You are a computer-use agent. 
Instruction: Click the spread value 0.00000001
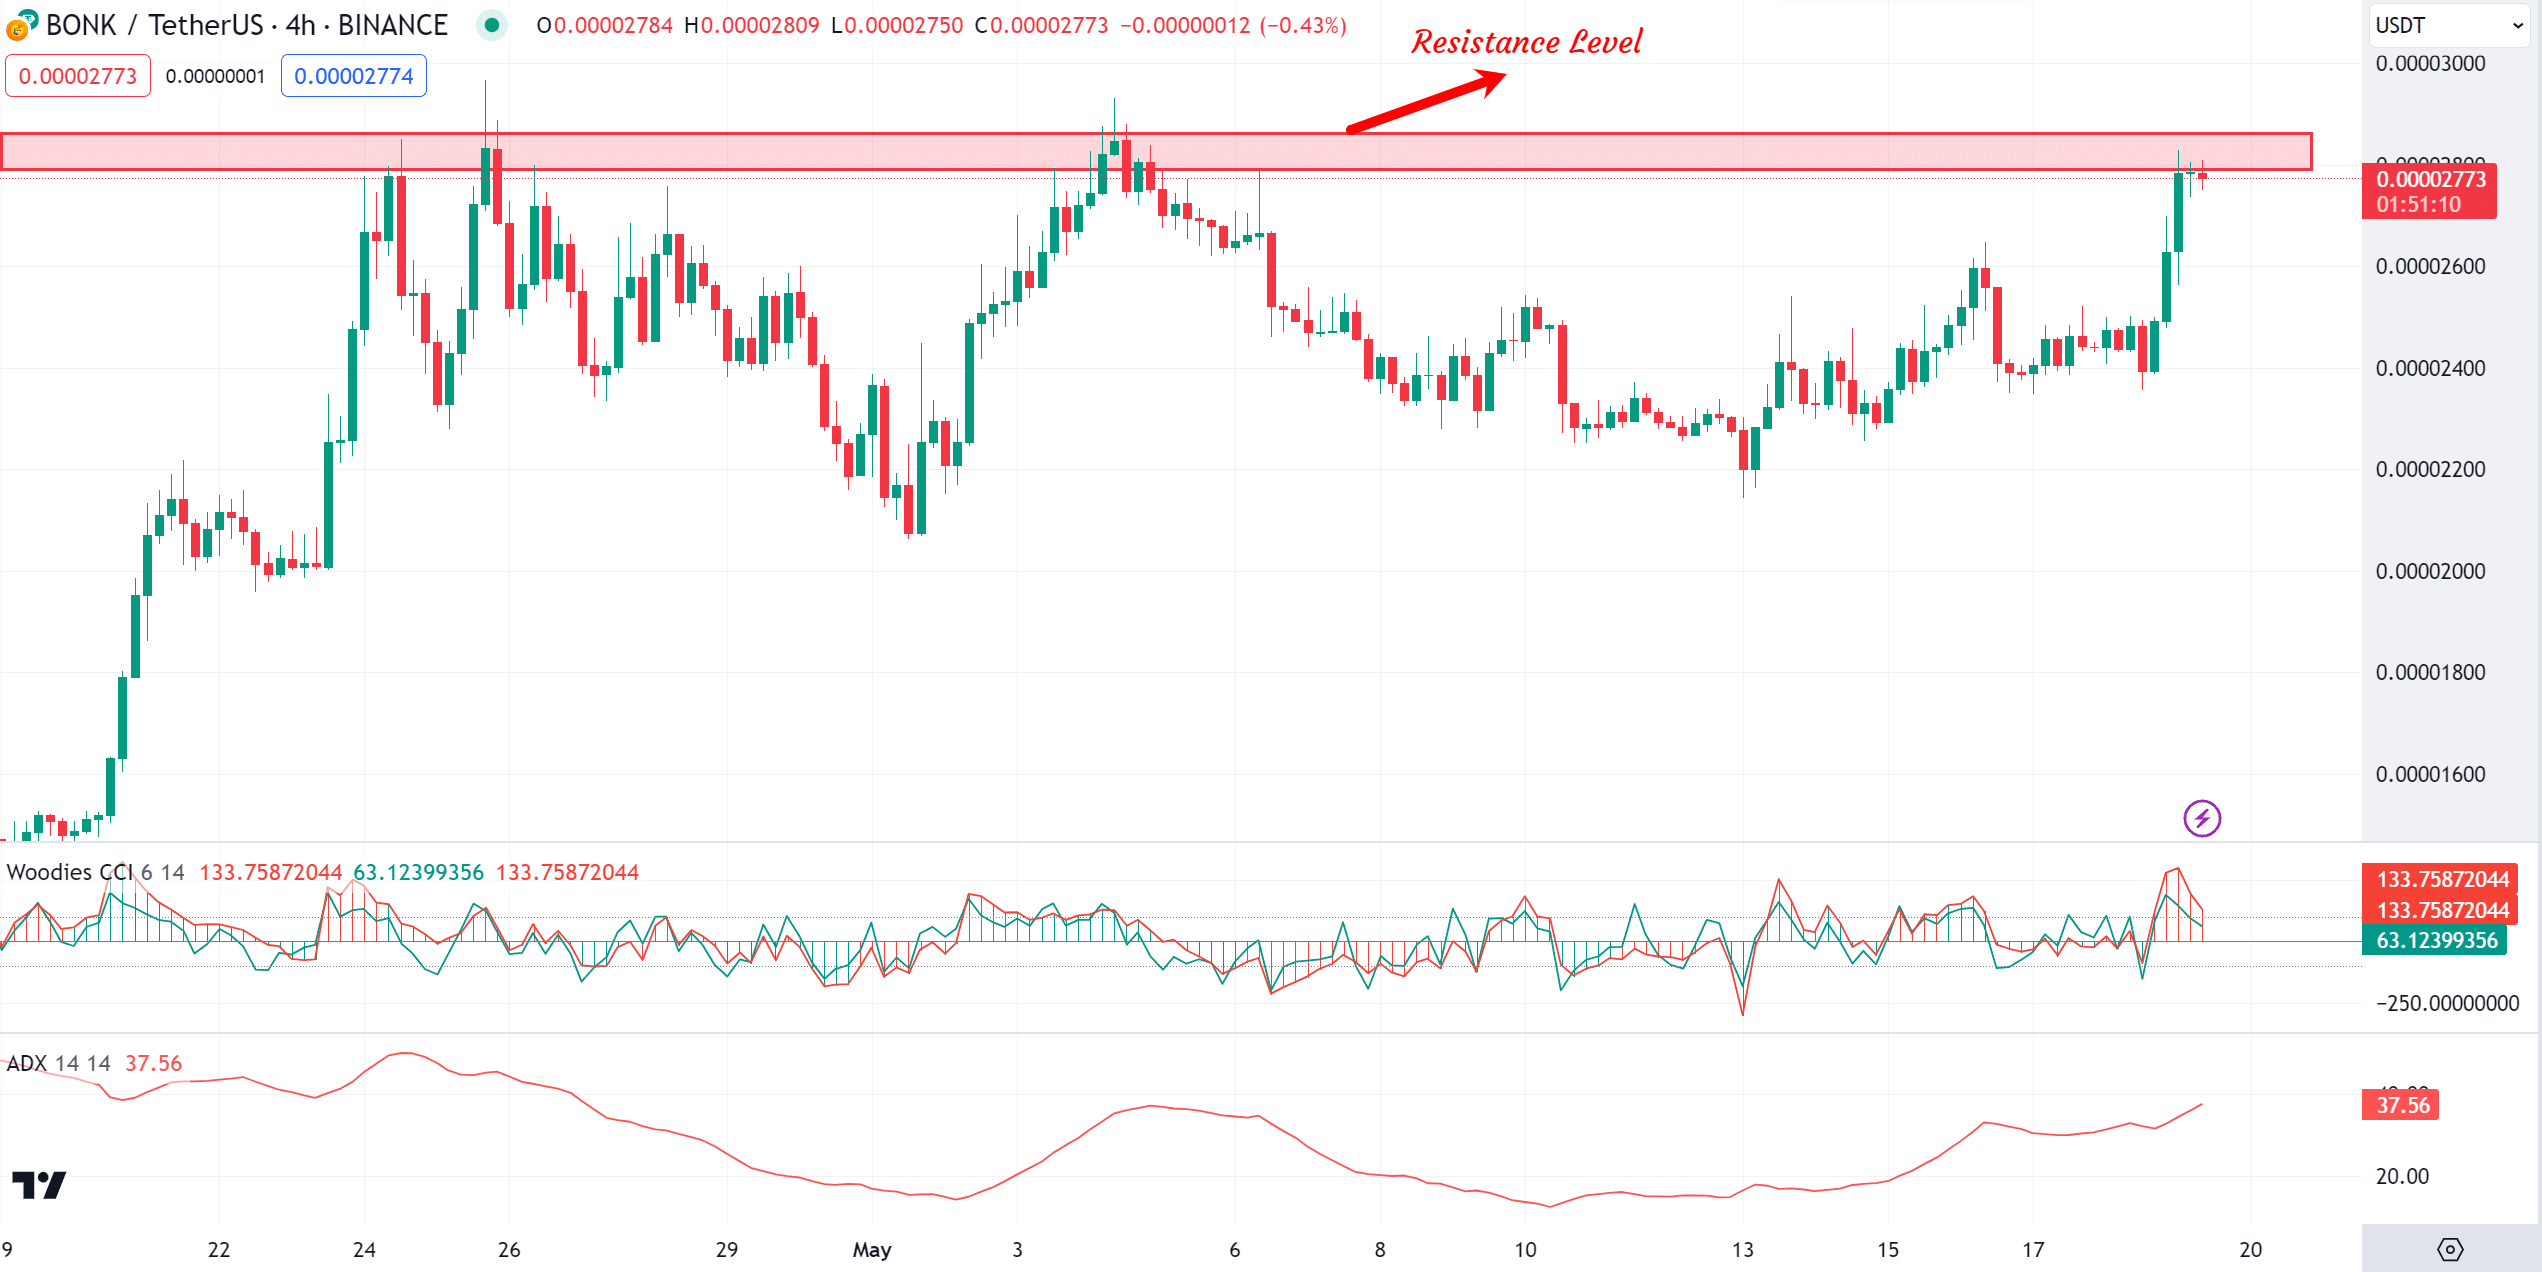tap(215, 76)
